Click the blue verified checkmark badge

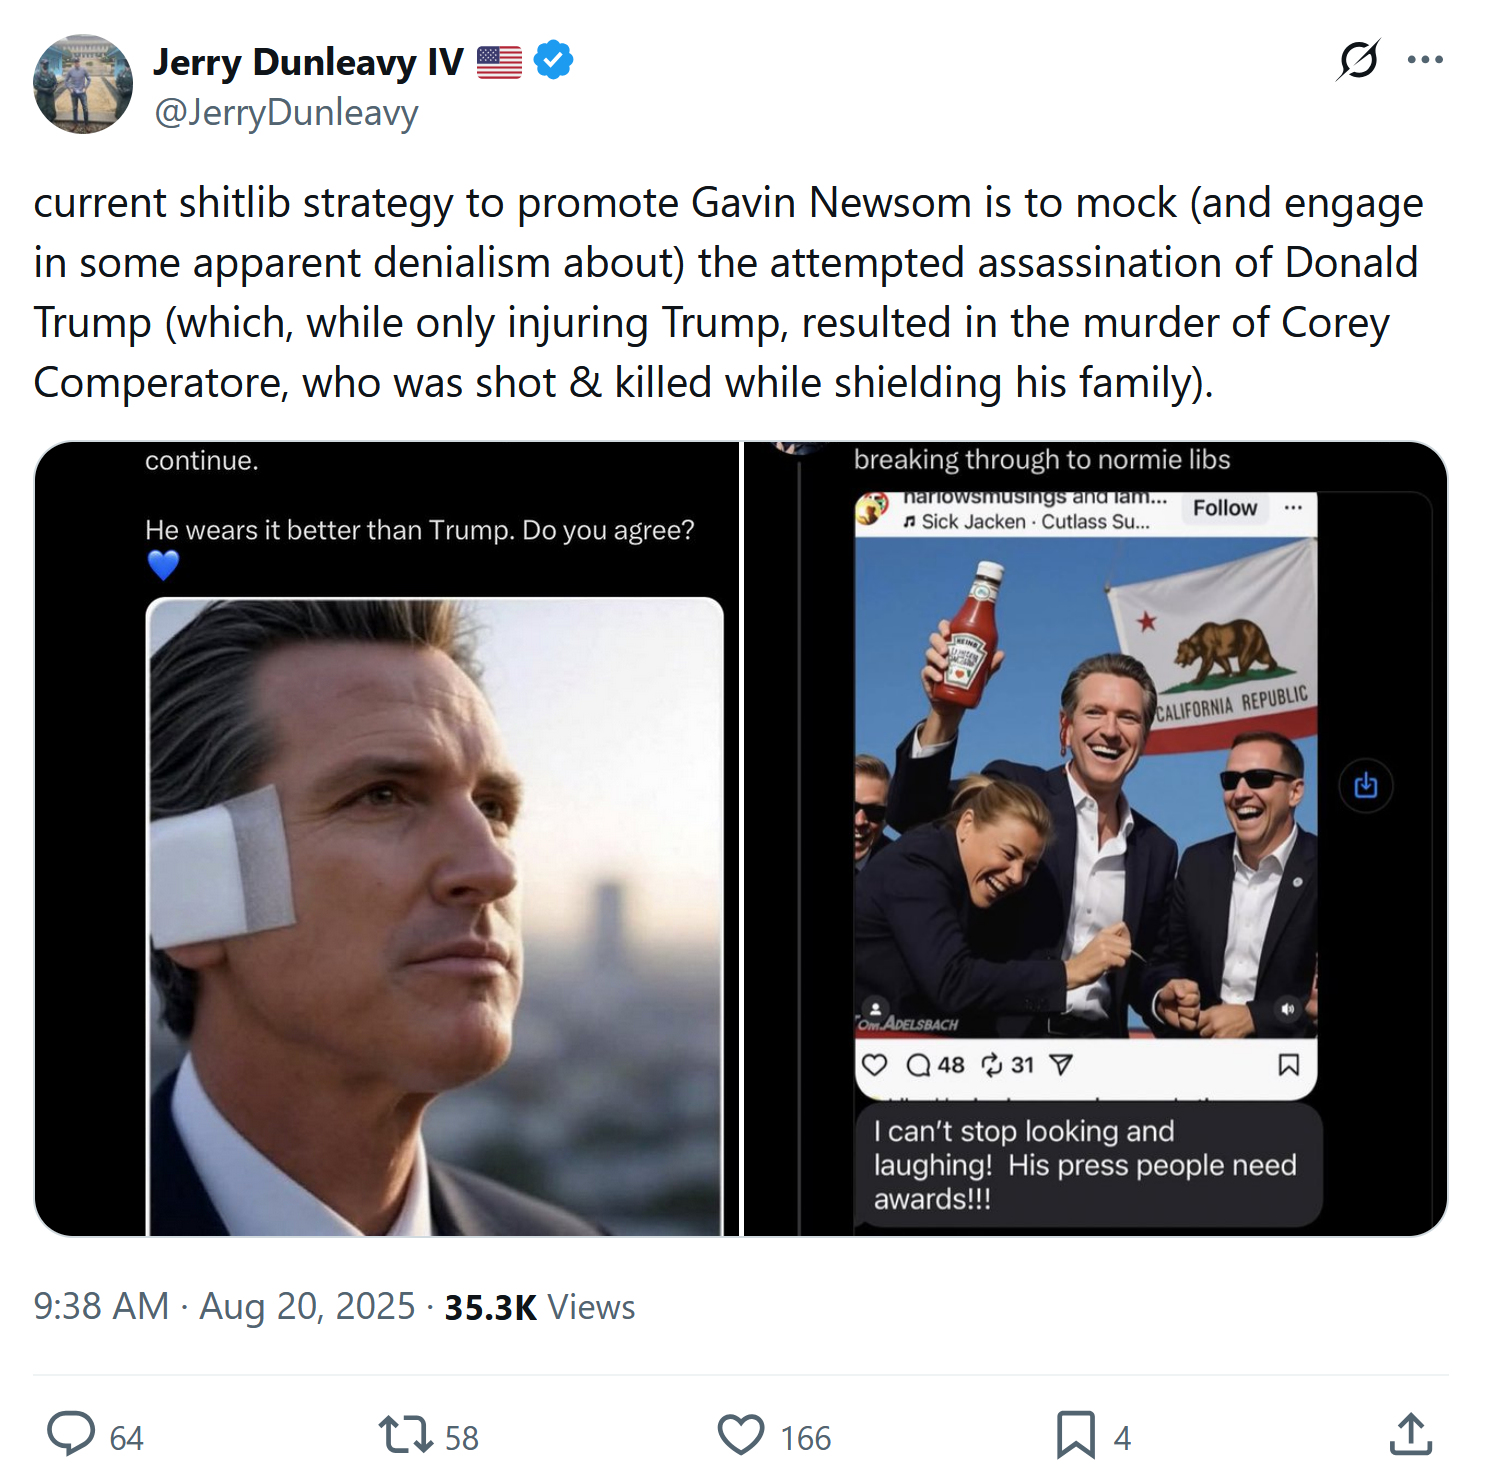point(553,61)
